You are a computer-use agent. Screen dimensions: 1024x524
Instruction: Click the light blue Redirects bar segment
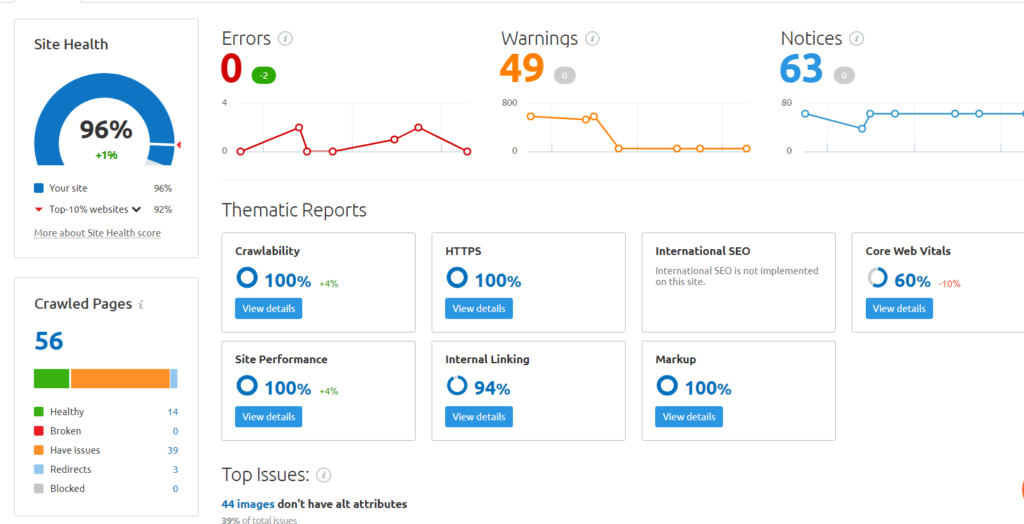[x=174, y=378]
